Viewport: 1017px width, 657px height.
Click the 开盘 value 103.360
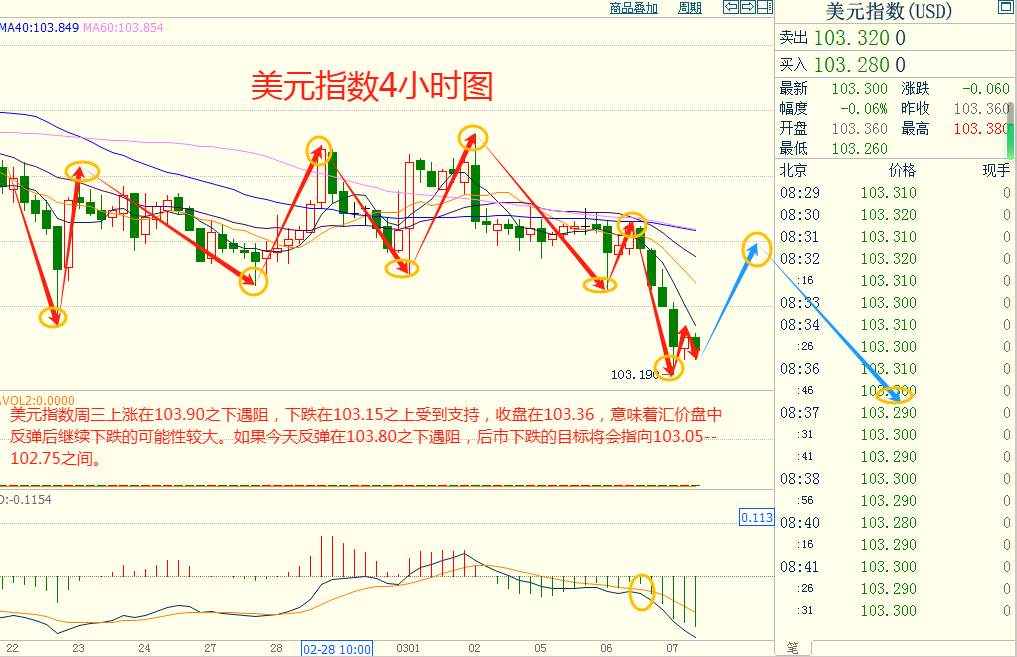point(859,128)
